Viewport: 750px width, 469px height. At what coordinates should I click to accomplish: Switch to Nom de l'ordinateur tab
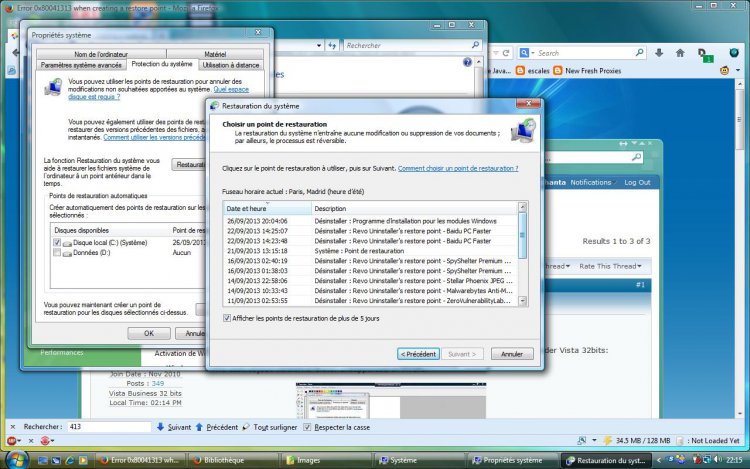101,54
